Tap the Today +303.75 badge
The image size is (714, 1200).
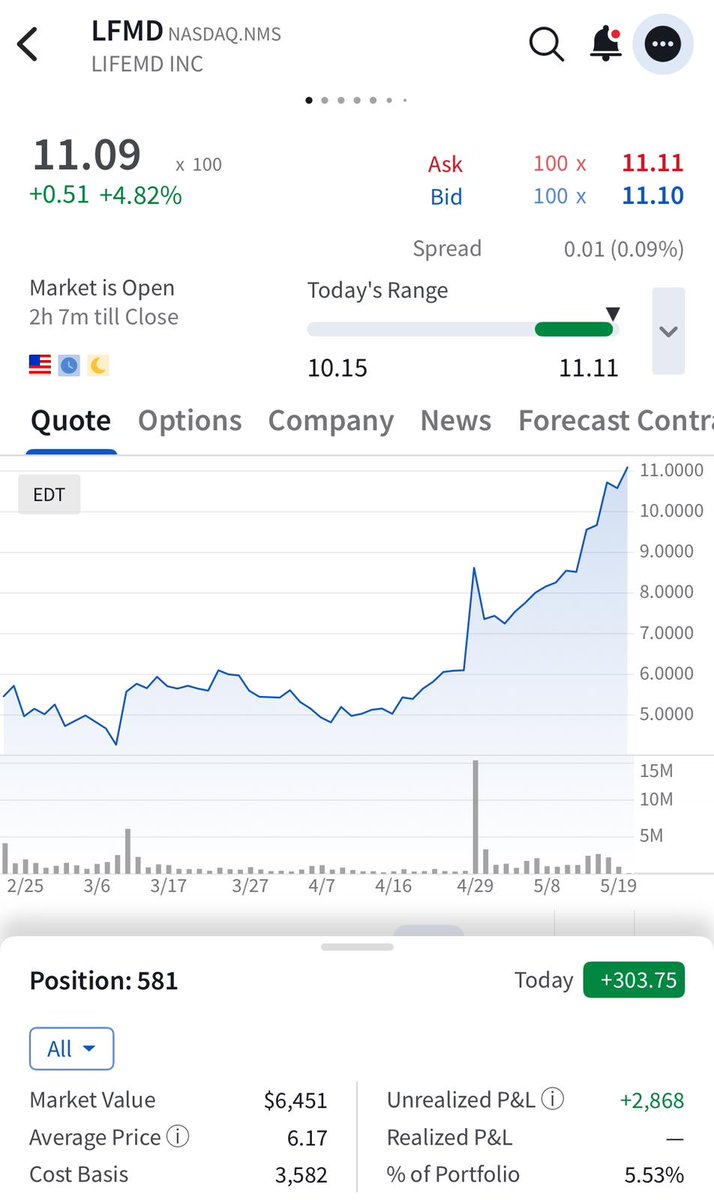(x=635, y=980)
